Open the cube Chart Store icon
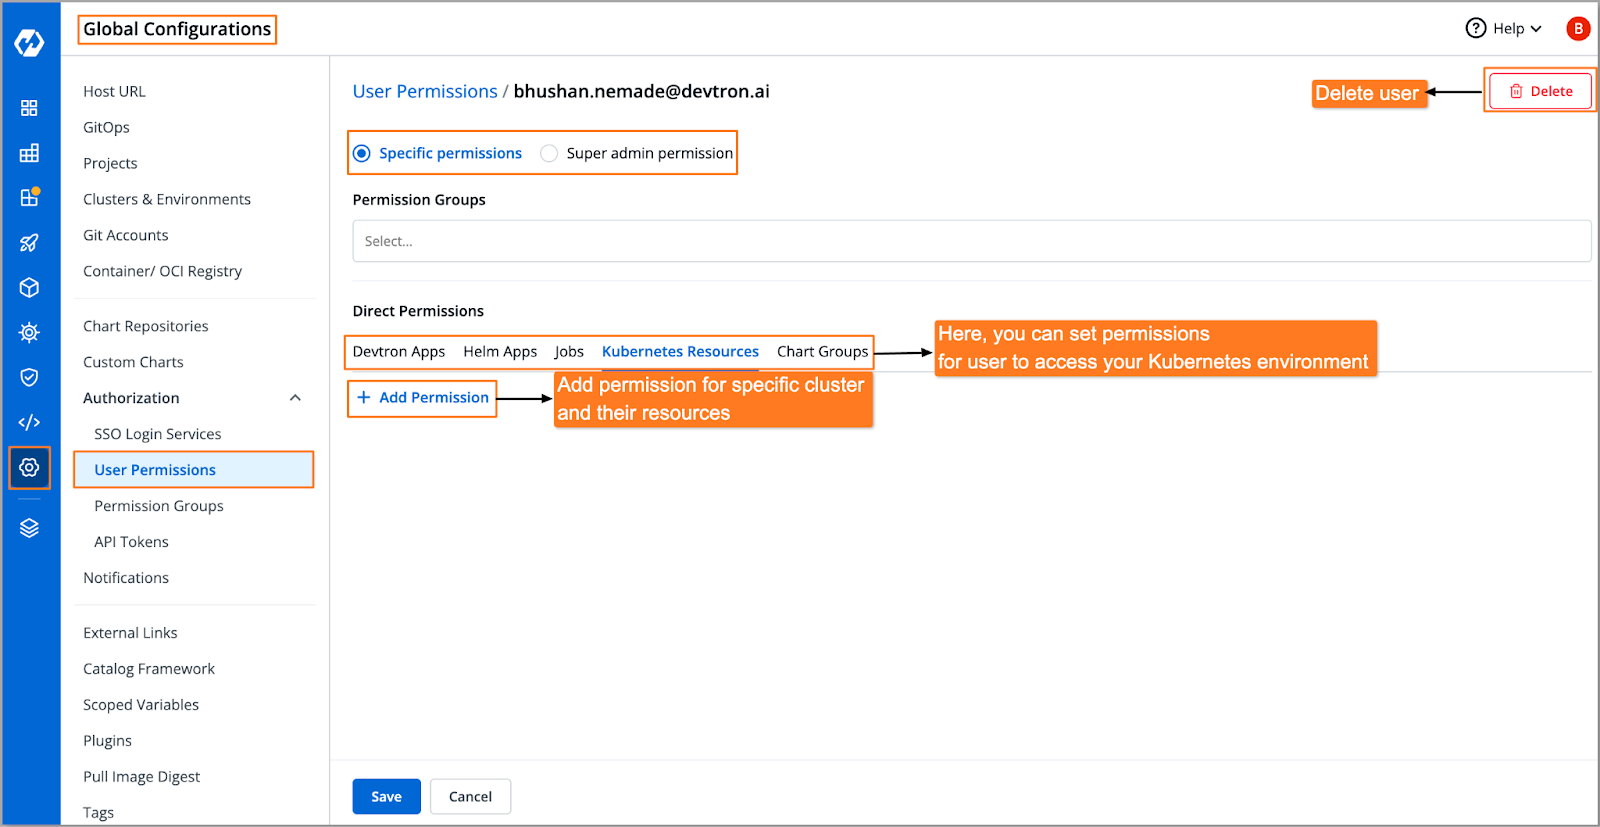Screen dimensions: 1600x827 (x=29, y=288)
